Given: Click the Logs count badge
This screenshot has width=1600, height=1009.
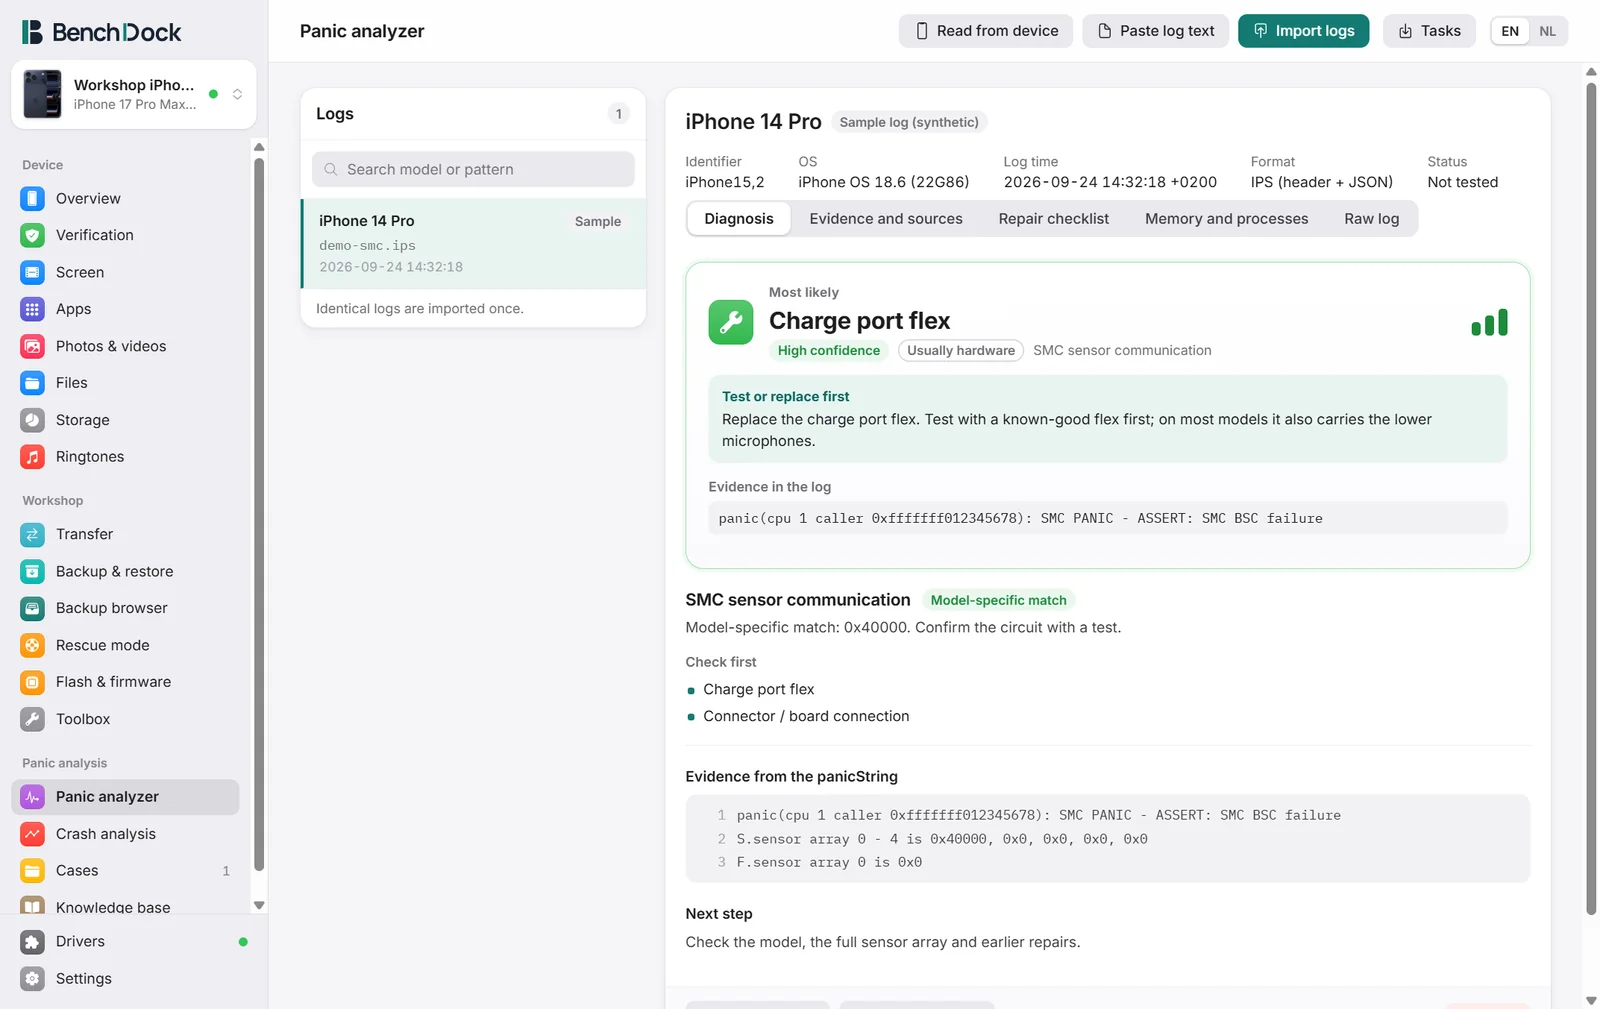Looking at the screenshot, I should pos(619,114).
